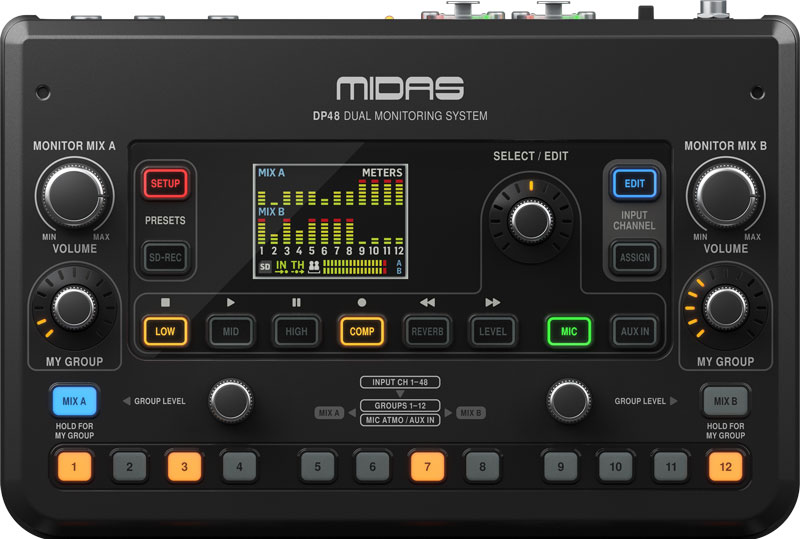Viewport: 800px width, 539px height.
Task: Click the MIC ATMO / AUX IN label
Action: [400, 420]
